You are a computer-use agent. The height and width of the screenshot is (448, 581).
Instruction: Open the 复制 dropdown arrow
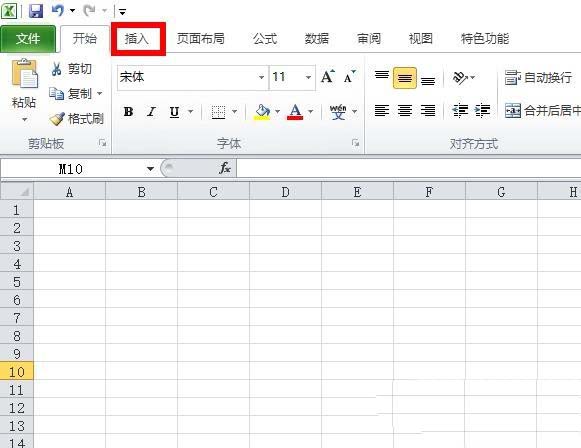click(x=100, y=93)
